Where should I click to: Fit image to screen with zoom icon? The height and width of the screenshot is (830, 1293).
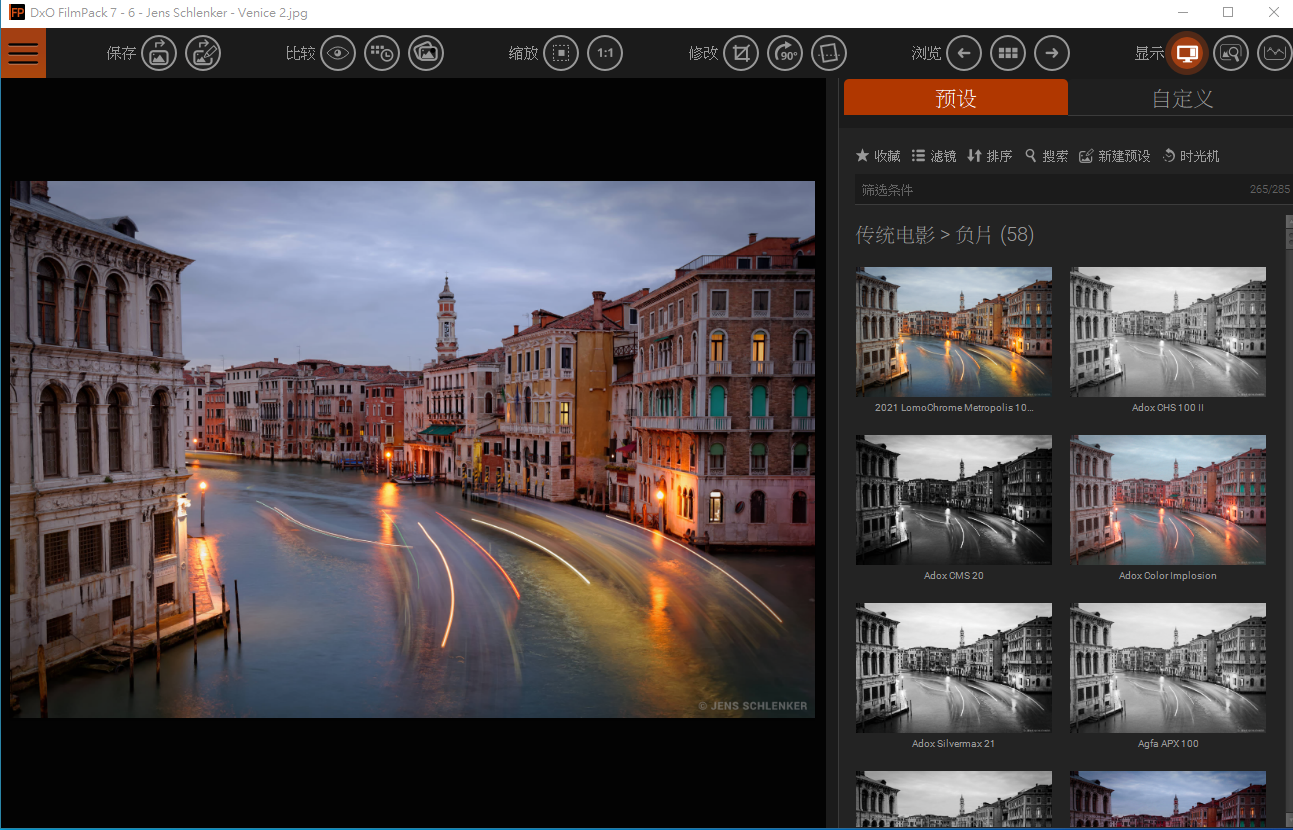[x=561, y=53]
